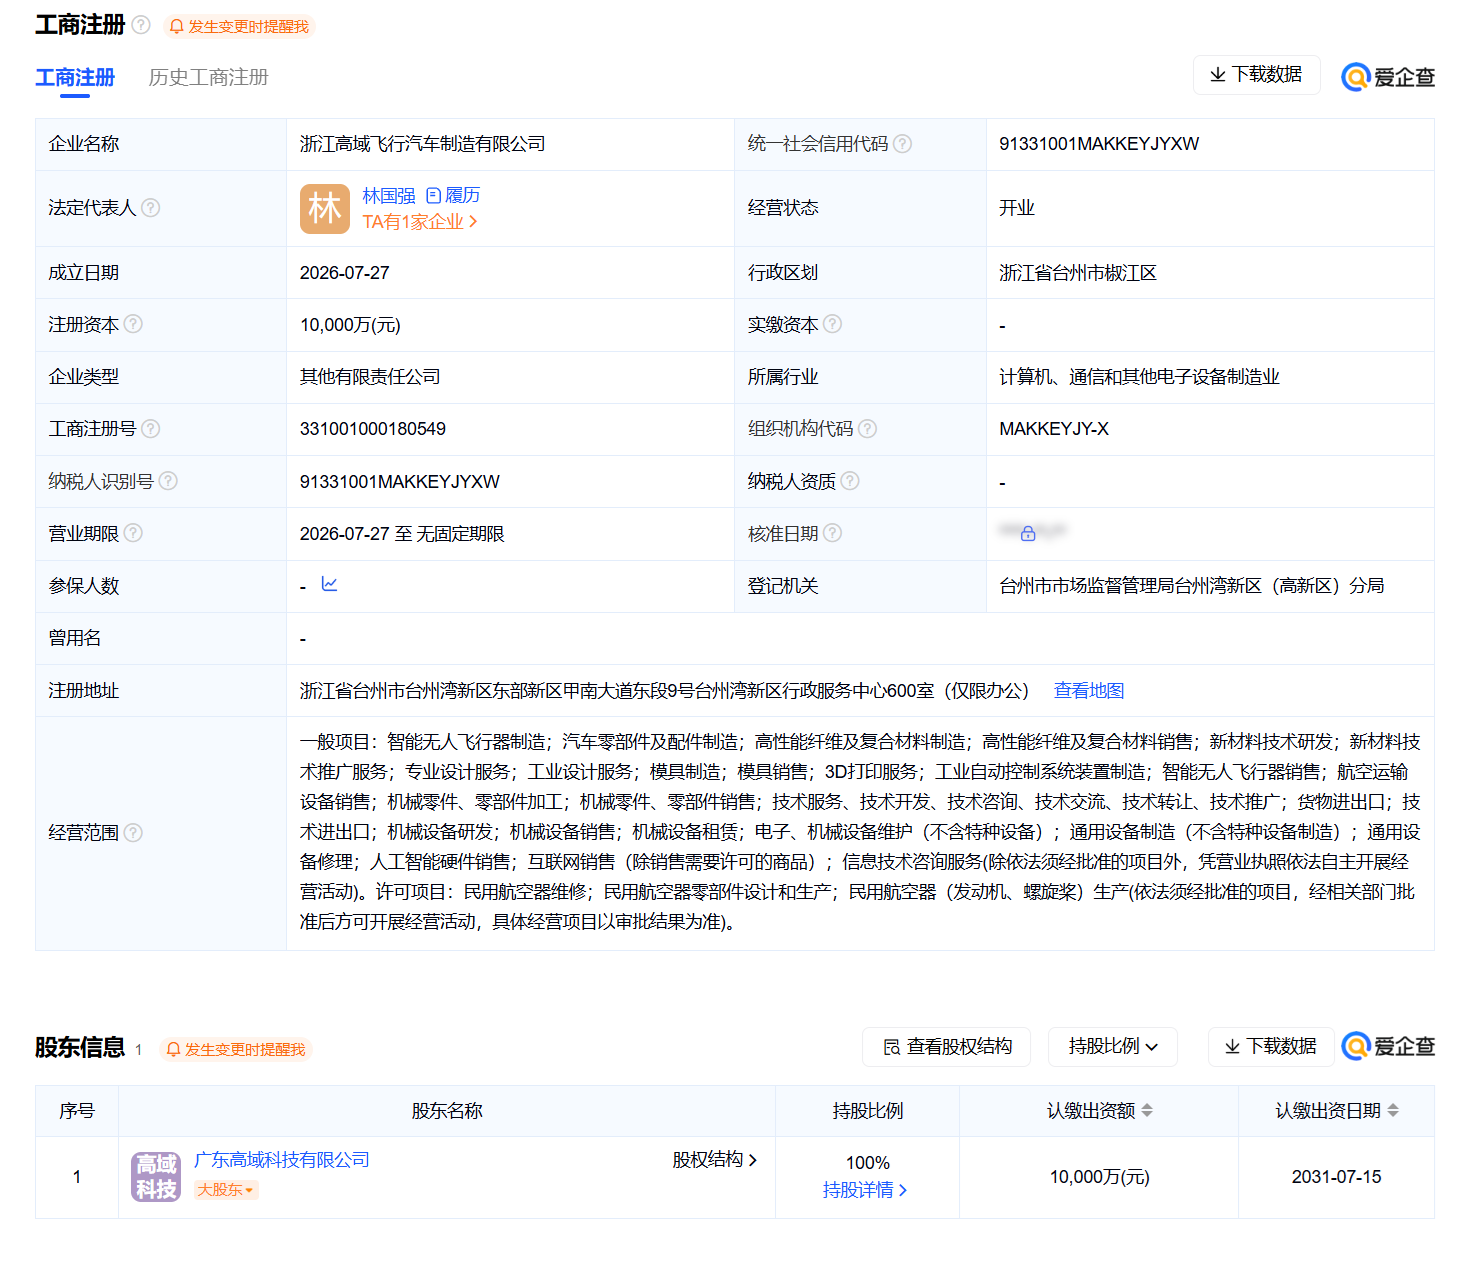The image size is (1473, 1266).
Task: Click help icon next to 组织机构代码
Action: click(867, 429)
